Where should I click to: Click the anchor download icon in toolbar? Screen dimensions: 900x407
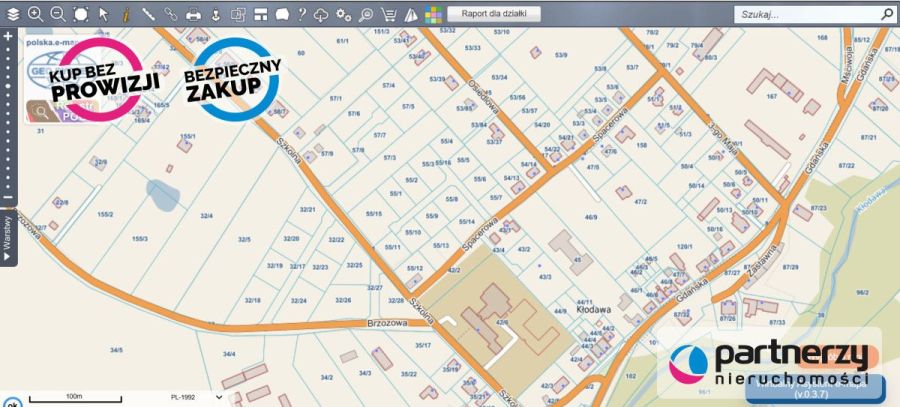pos(216,15)
